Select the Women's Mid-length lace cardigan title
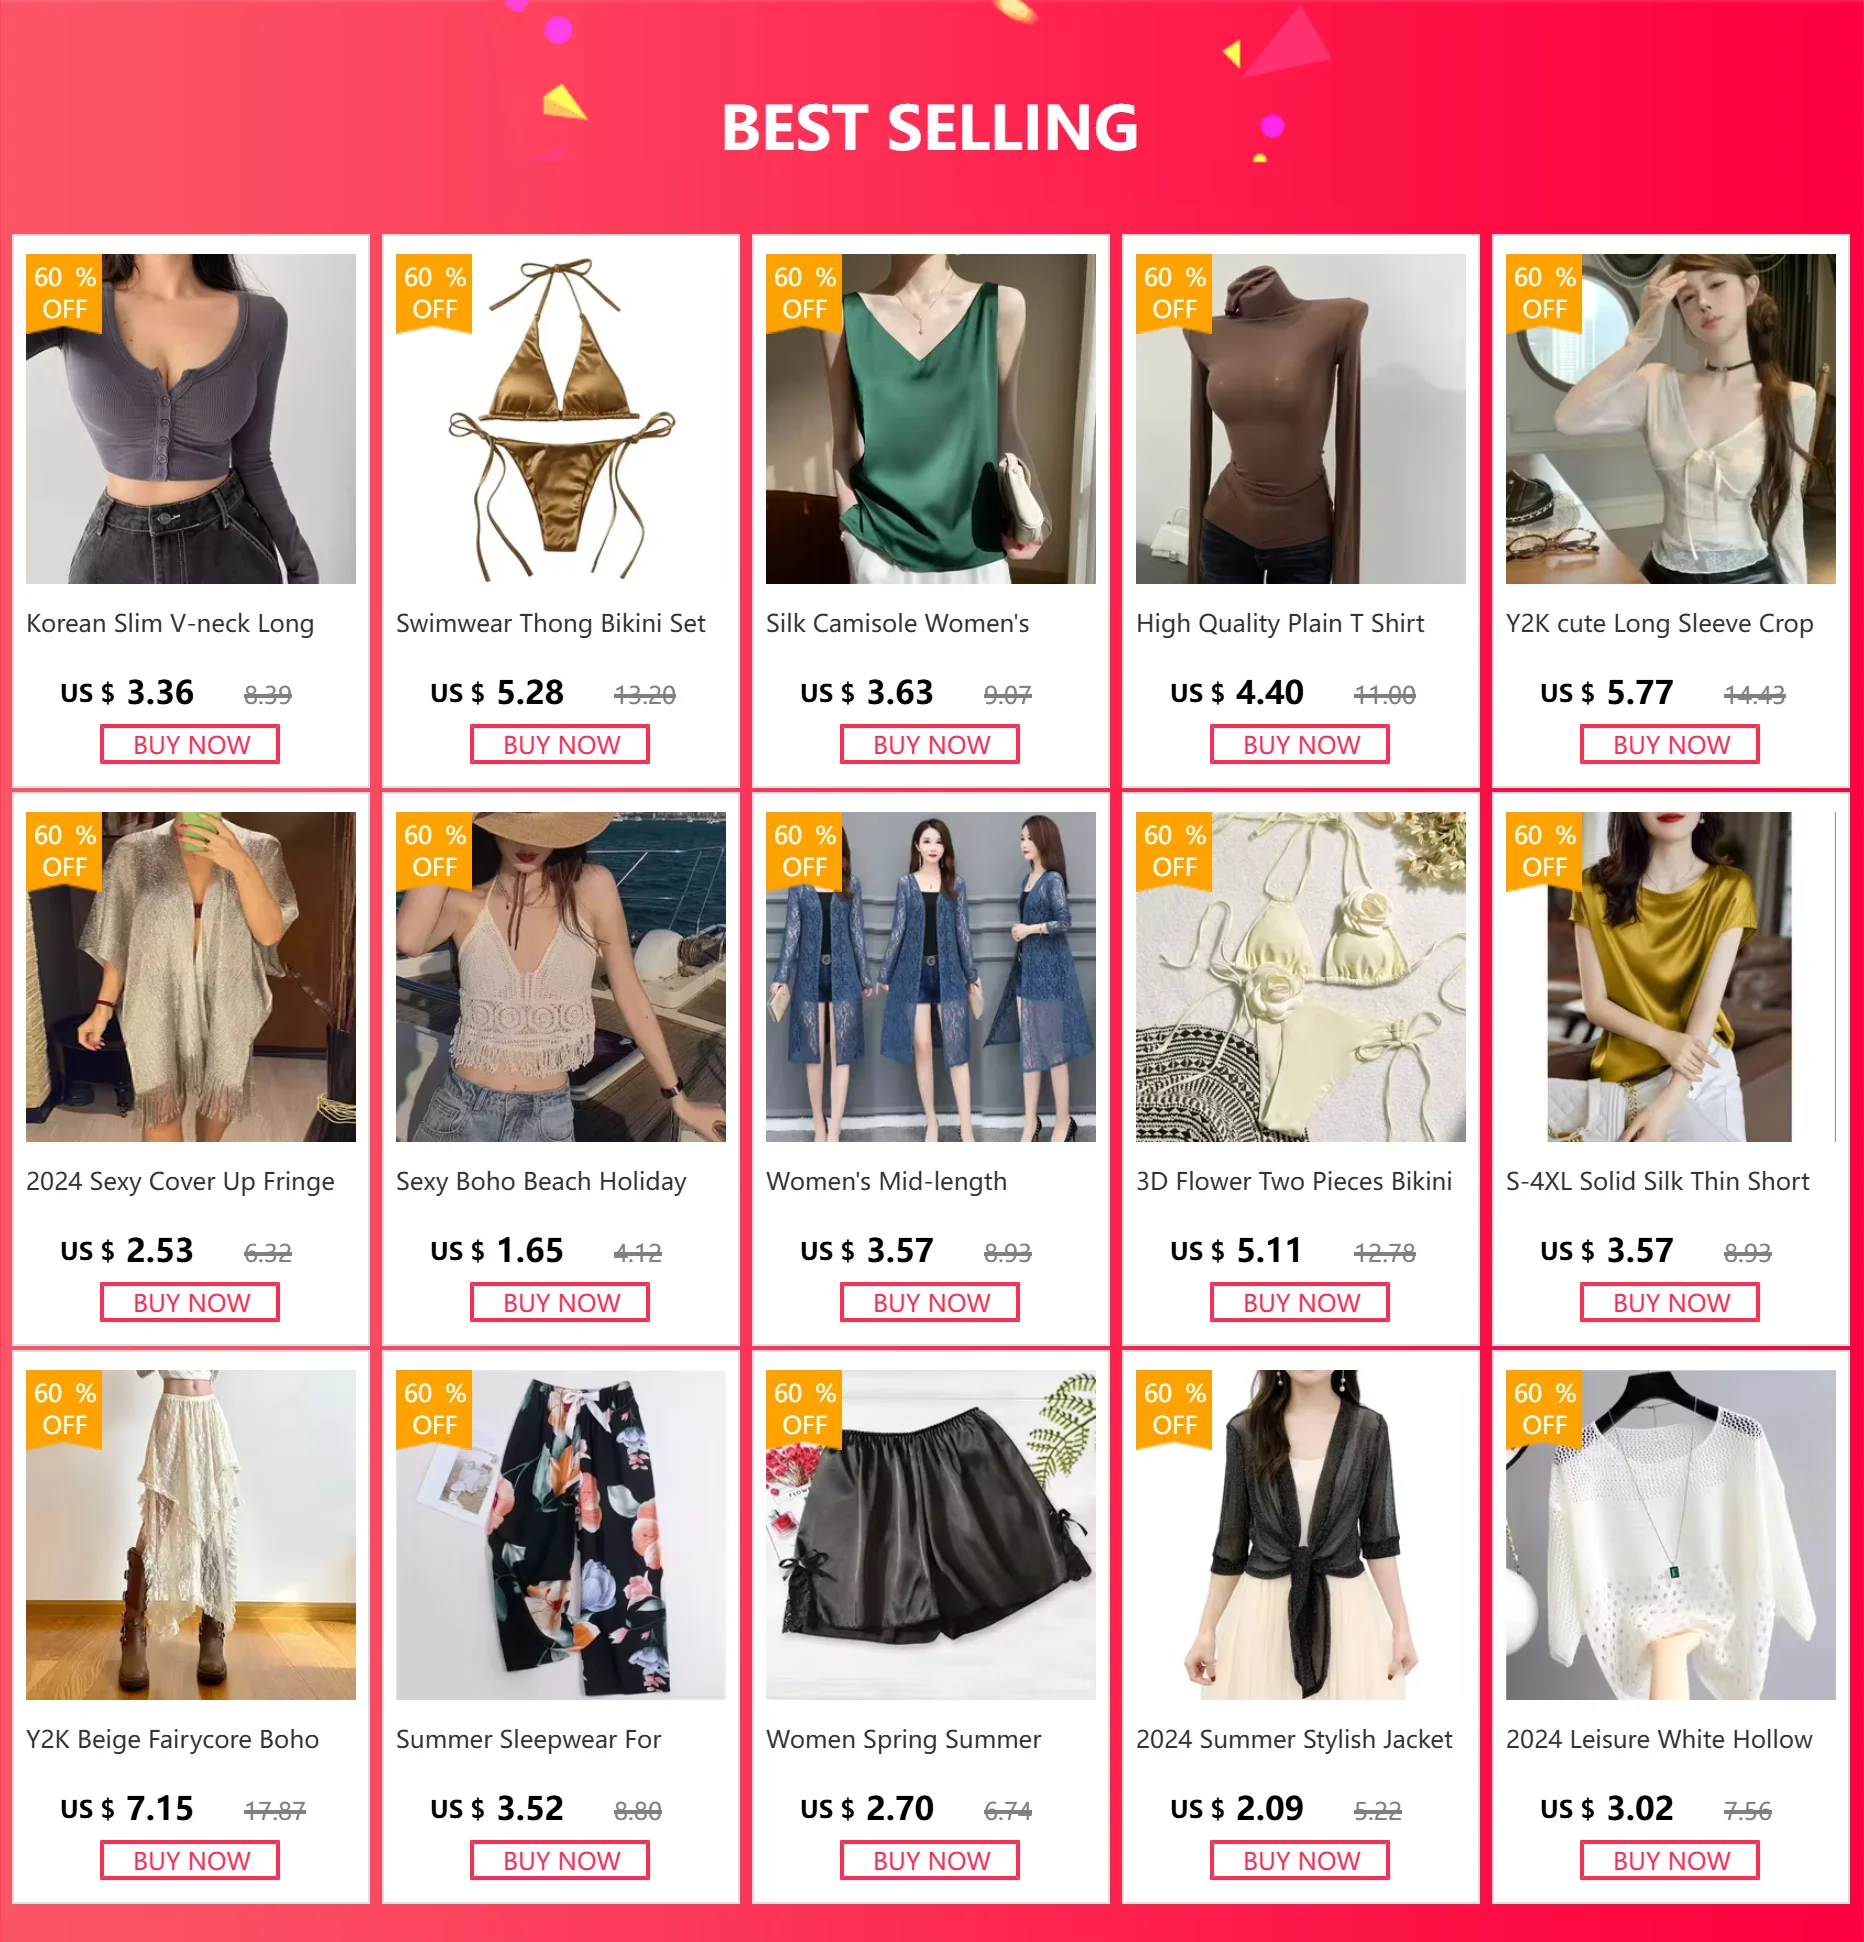The image size is (1864, 1942). [x=886, y=1182]
